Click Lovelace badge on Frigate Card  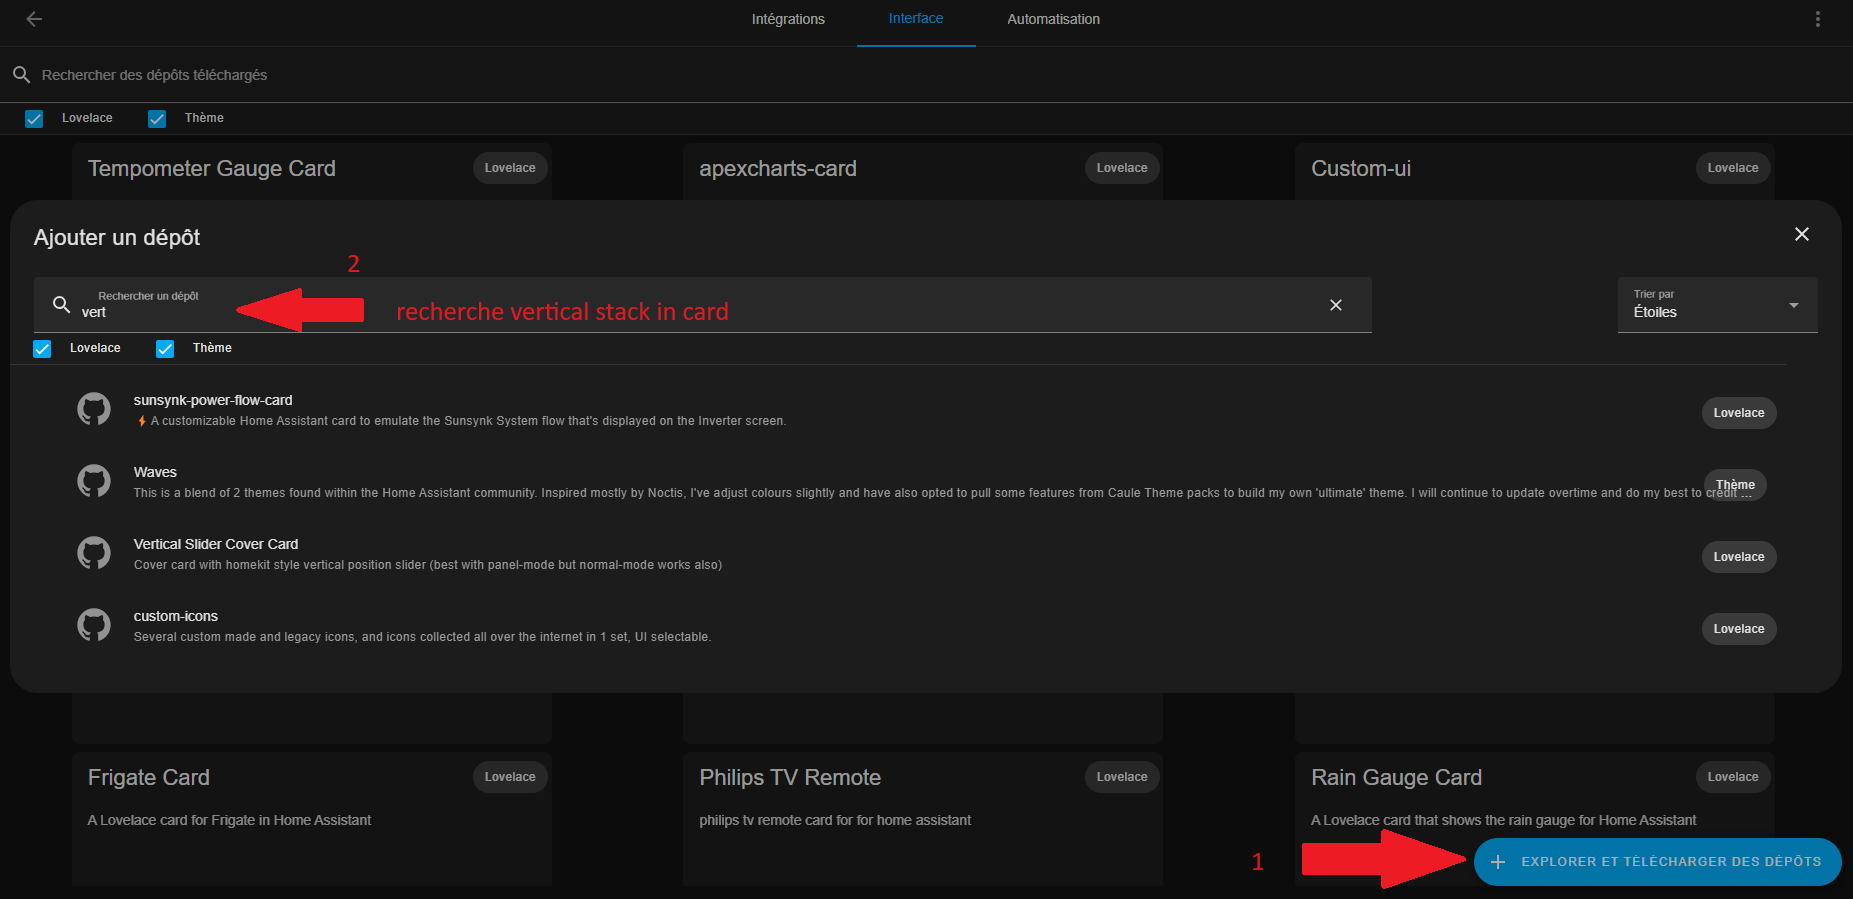click(x=510, y=777)
